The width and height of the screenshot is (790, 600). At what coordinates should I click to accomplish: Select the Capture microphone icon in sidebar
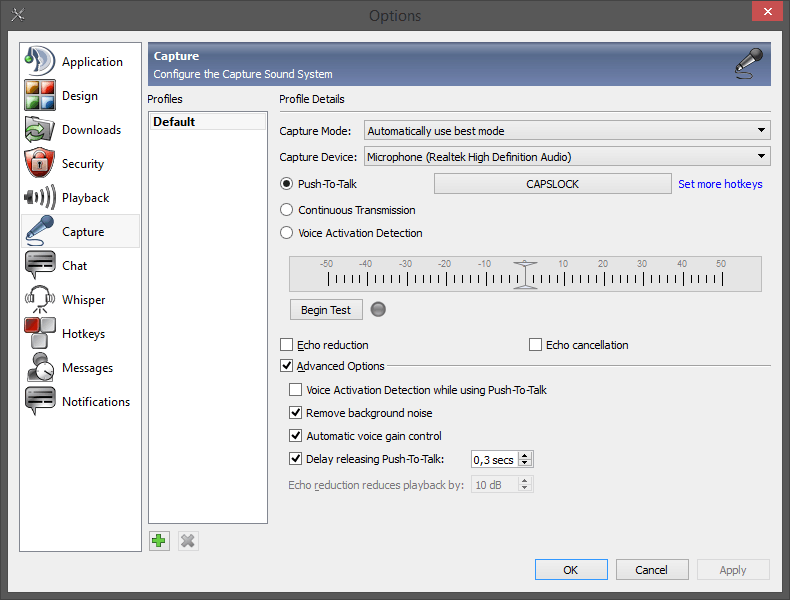point(40,231)
